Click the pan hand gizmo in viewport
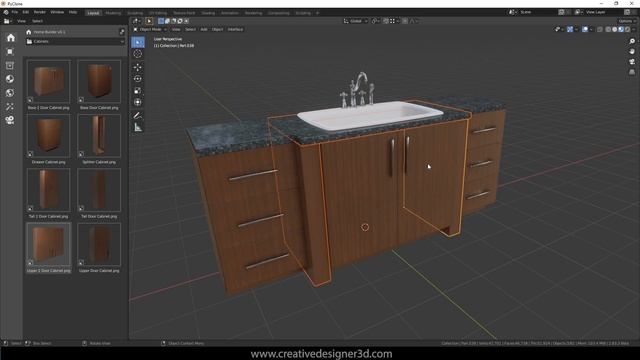The height and width of the screenshot is (360, 640). point(632,51)
